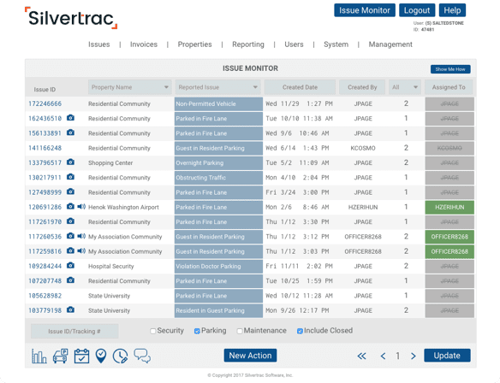The height and width of the screenshot is (383, 500).
Task: View camera photo for issue 156133891
Action: pyautogui.click(x=70, y=132)
